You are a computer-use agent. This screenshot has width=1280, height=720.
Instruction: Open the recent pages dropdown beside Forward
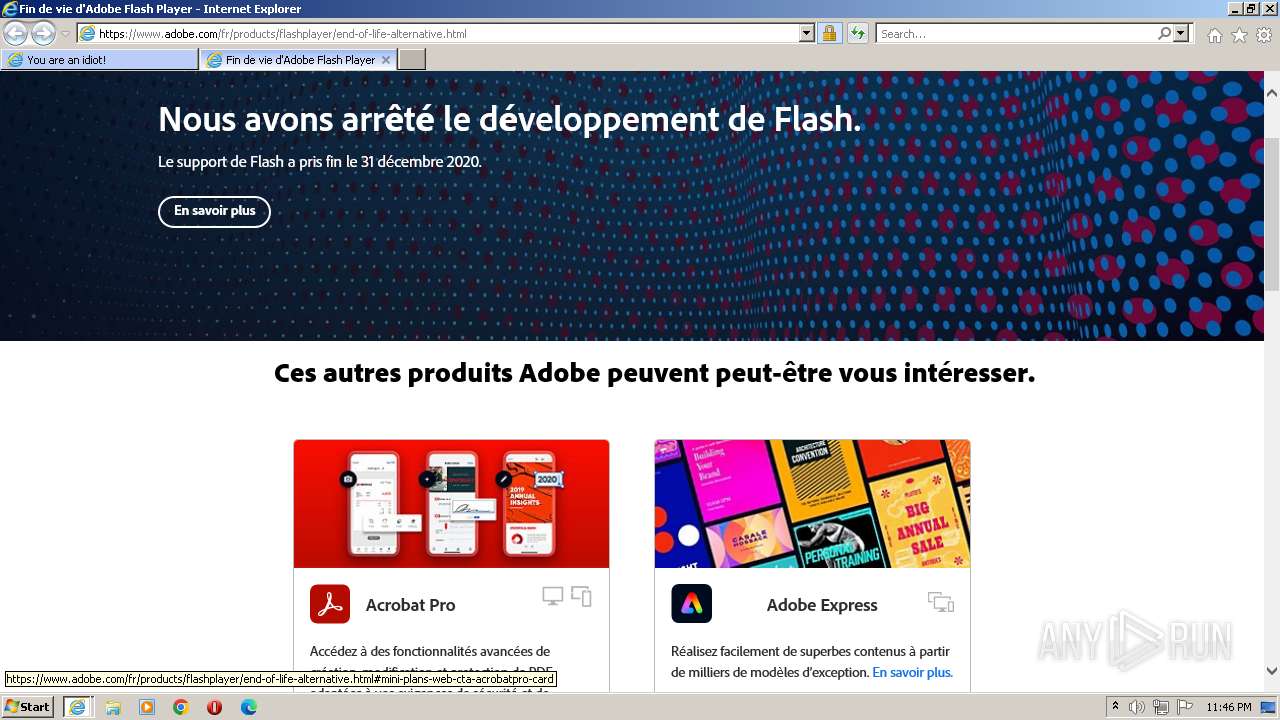coord(65,34)
